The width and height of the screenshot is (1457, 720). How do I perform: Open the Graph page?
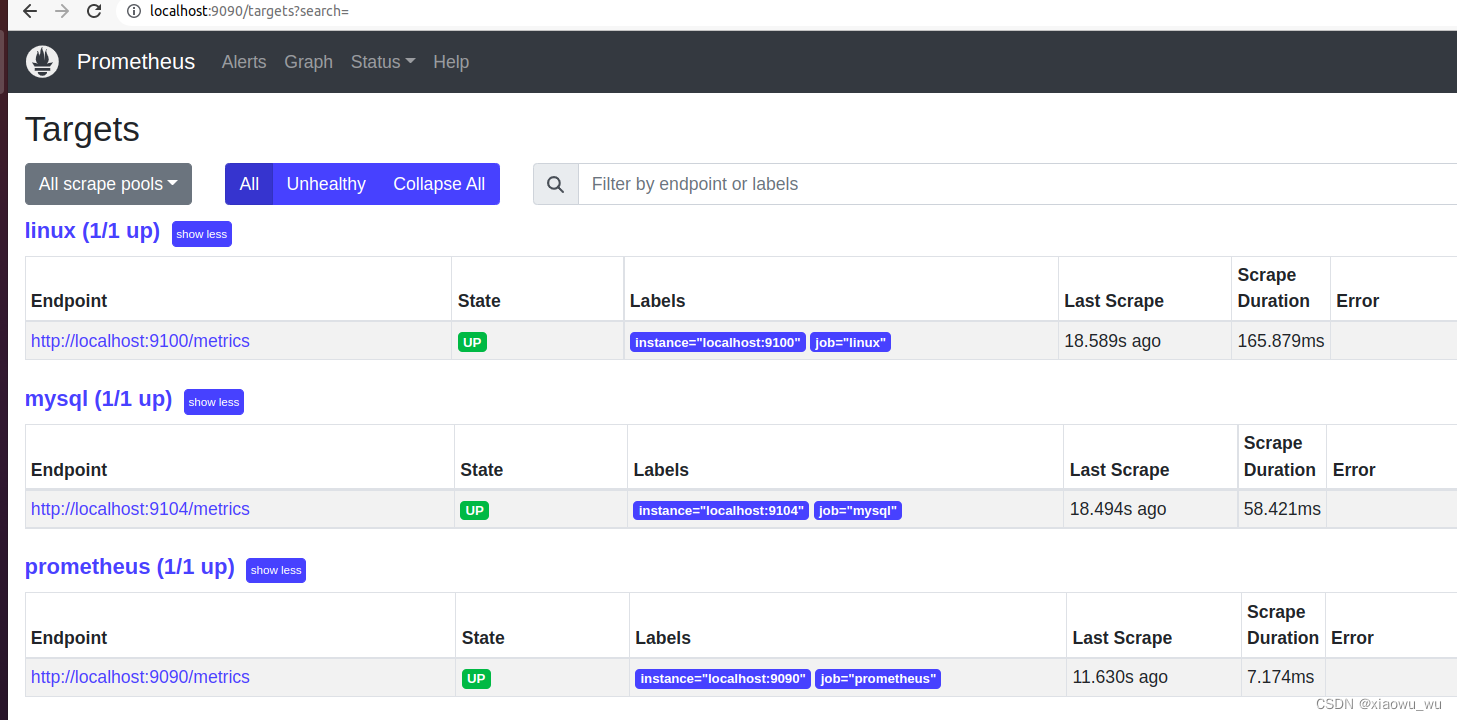click(x=308, y=62)
